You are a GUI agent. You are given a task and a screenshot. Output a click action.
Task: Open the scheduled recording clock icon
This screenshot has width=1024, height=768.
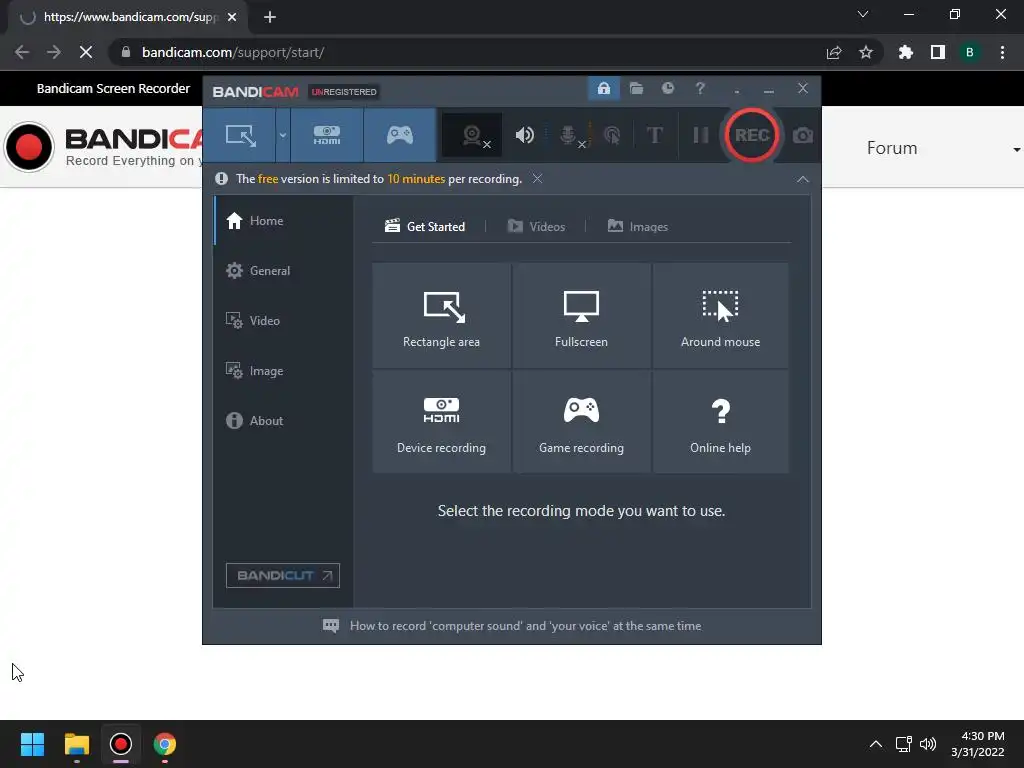tap(667, 88)
